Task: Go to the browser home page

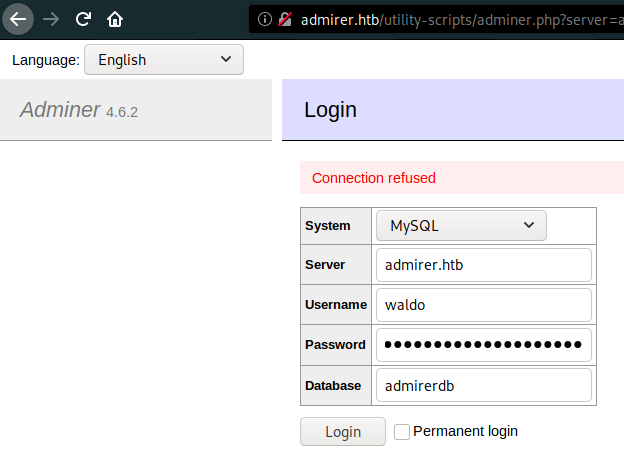Action: (x=115, y=19)
